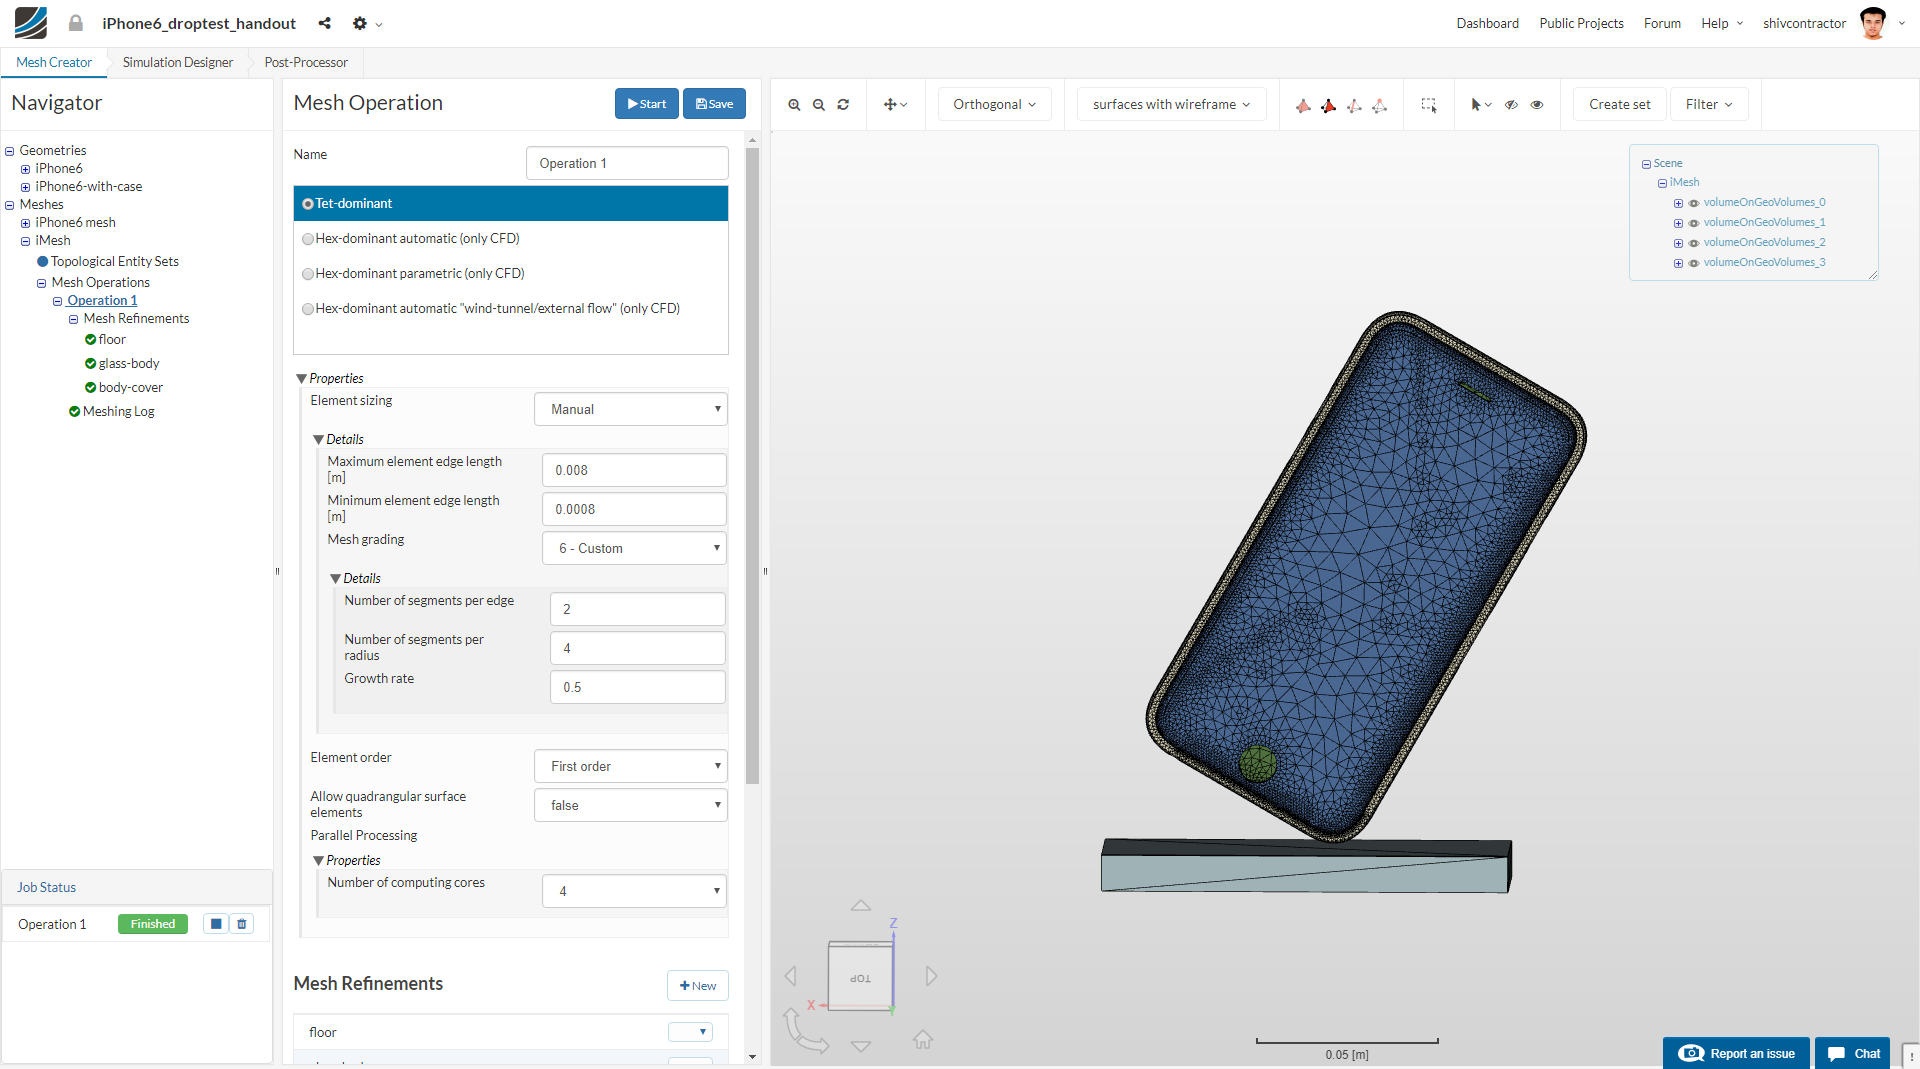
Task: Click the solid red tetrahedron mesh quality icon
Action: tap(1329, 105)
